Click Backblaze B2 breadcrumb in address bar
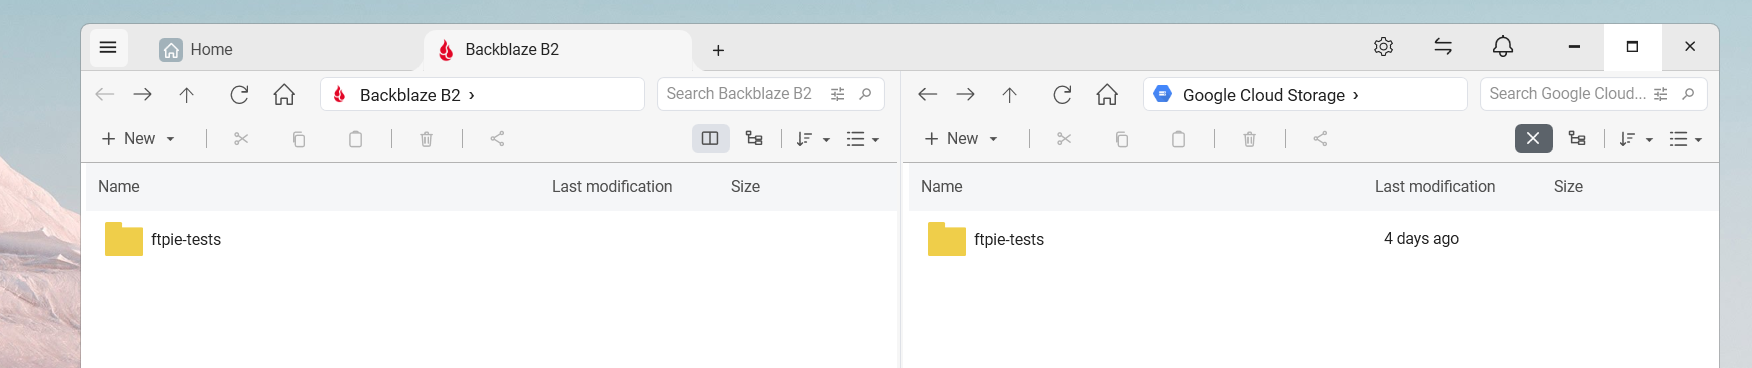This screenshot has width=1752, height=368. point(410,95)
